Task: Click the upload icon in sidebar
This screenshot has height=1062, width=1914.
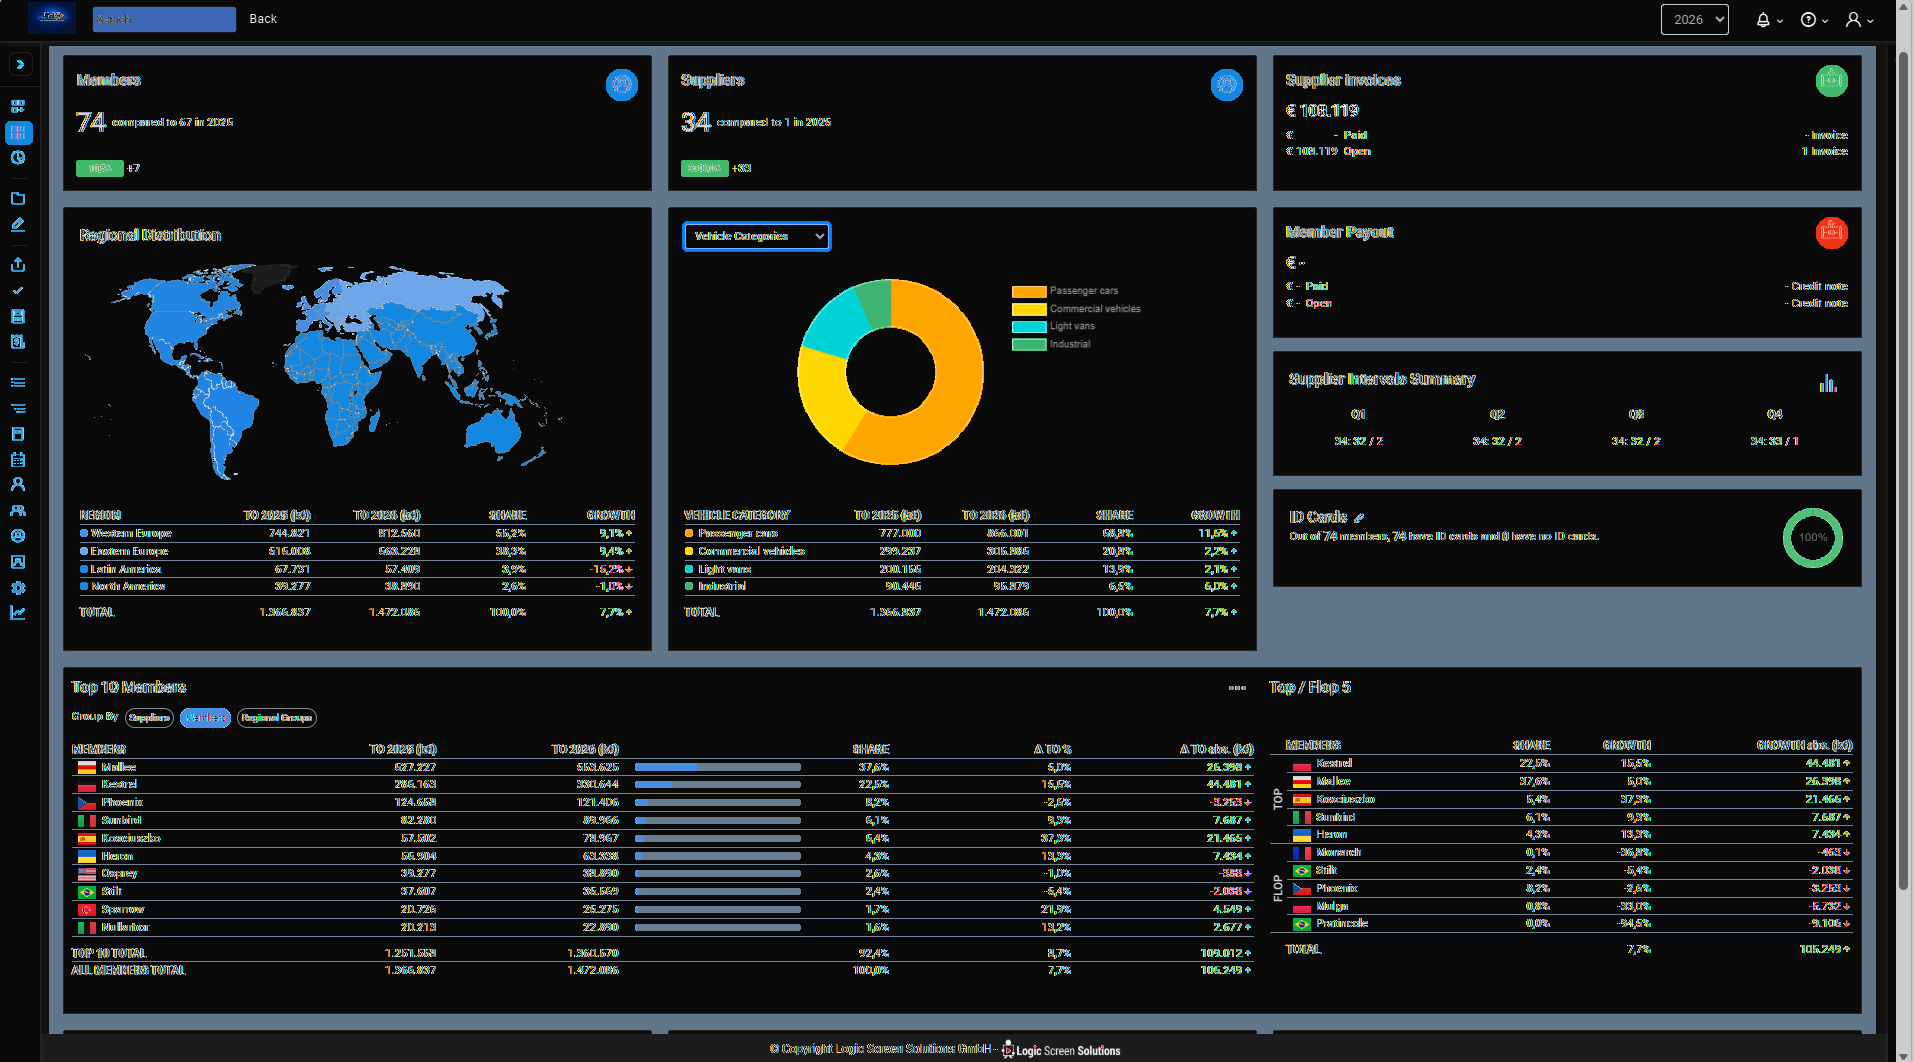Action: pos(18,265)
